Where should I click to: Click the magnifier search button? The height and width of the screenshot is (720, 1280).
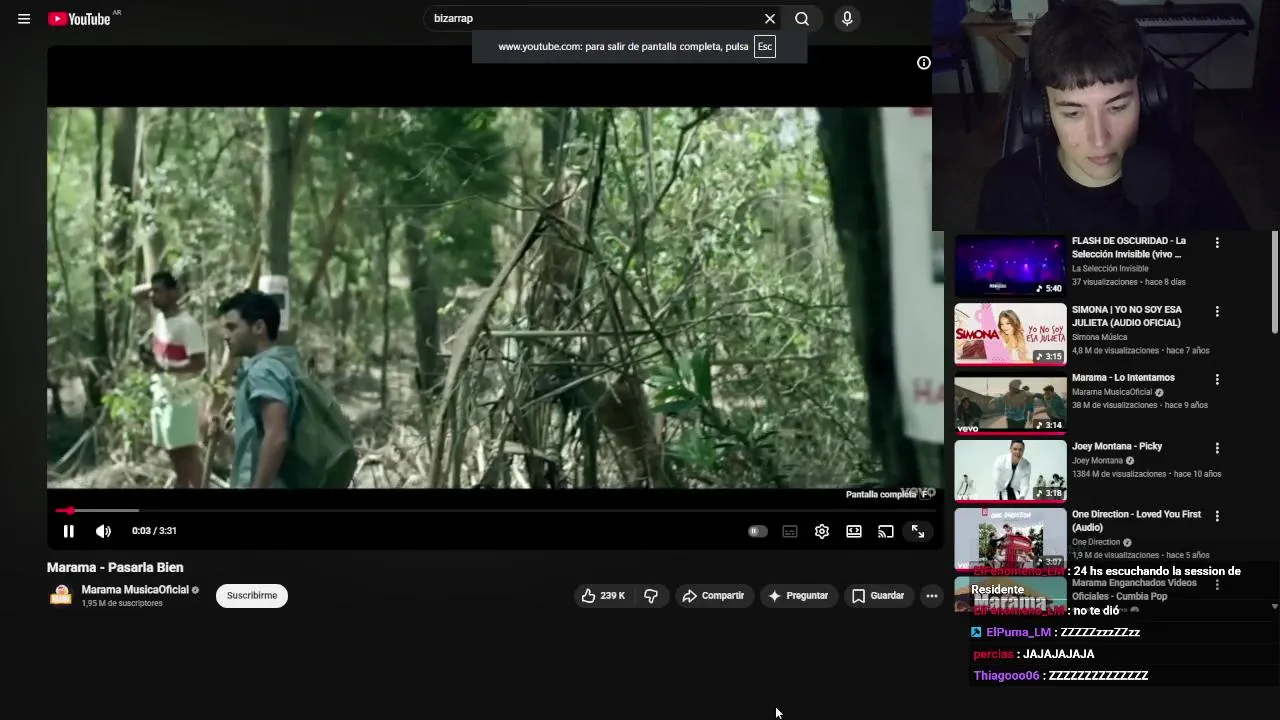pyautogui.click(x=802, y=18)
